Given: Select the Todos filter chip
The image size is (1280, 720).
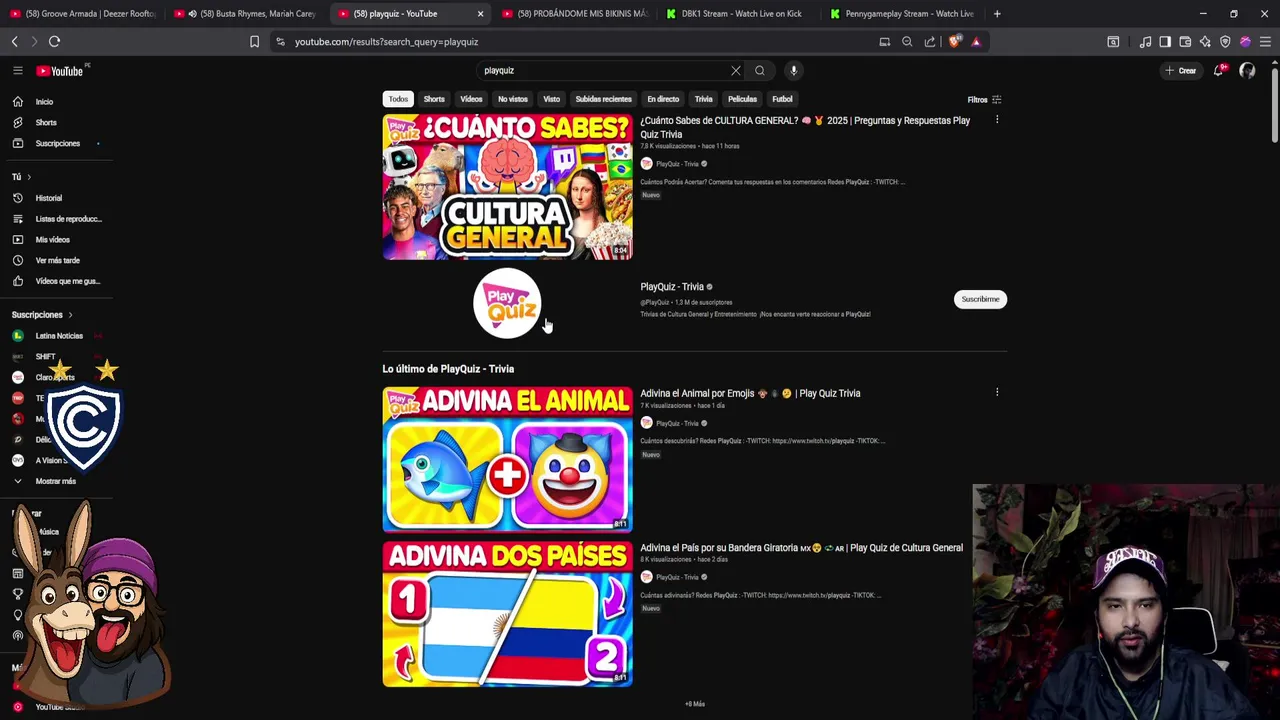Looking at the screenshot, I should click(398, 99).
